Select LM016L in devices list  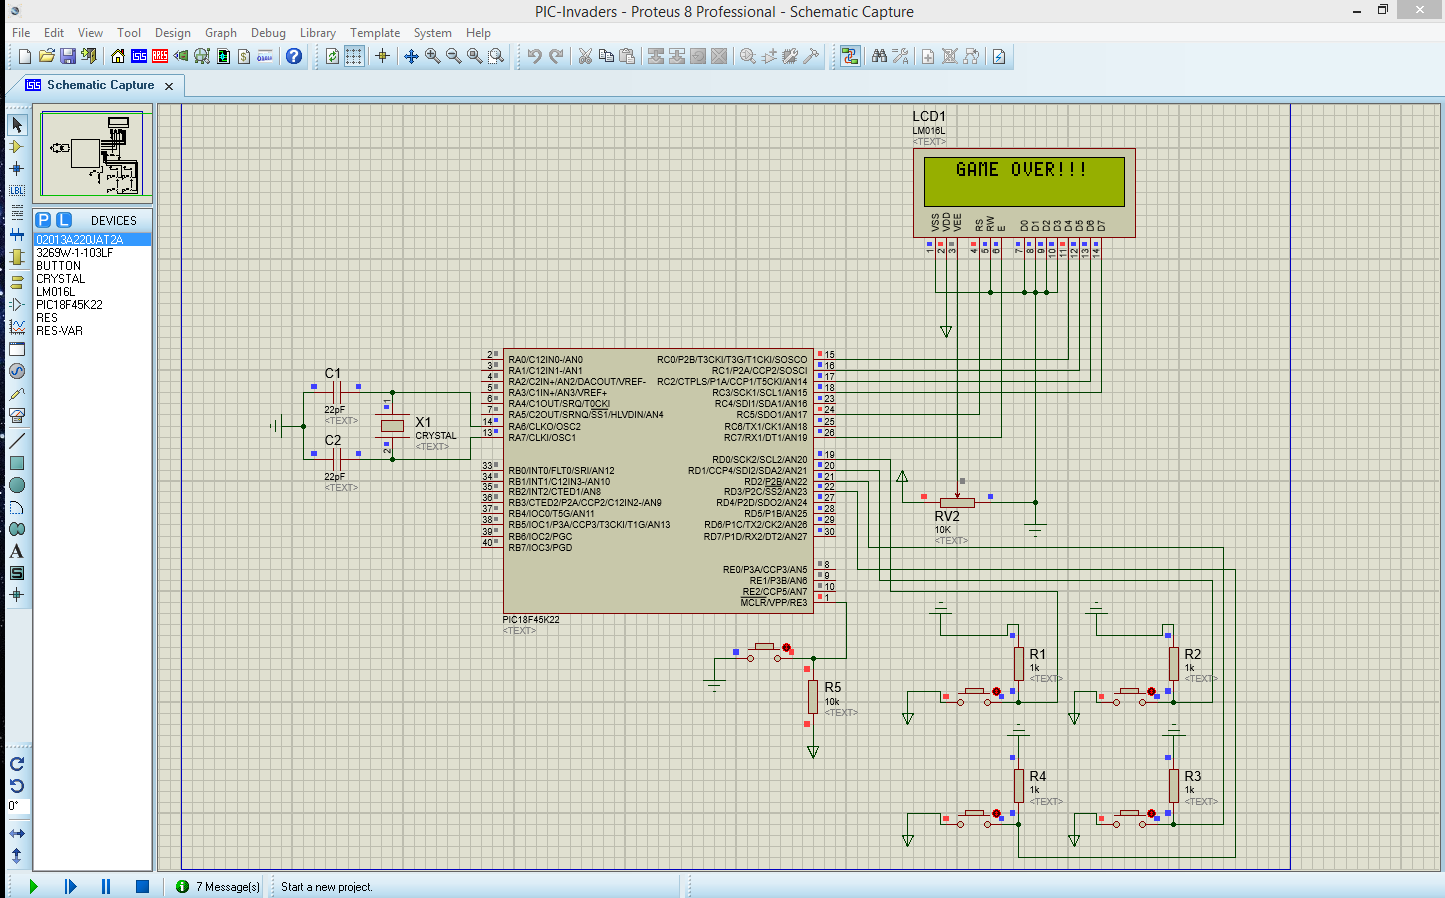56,292
